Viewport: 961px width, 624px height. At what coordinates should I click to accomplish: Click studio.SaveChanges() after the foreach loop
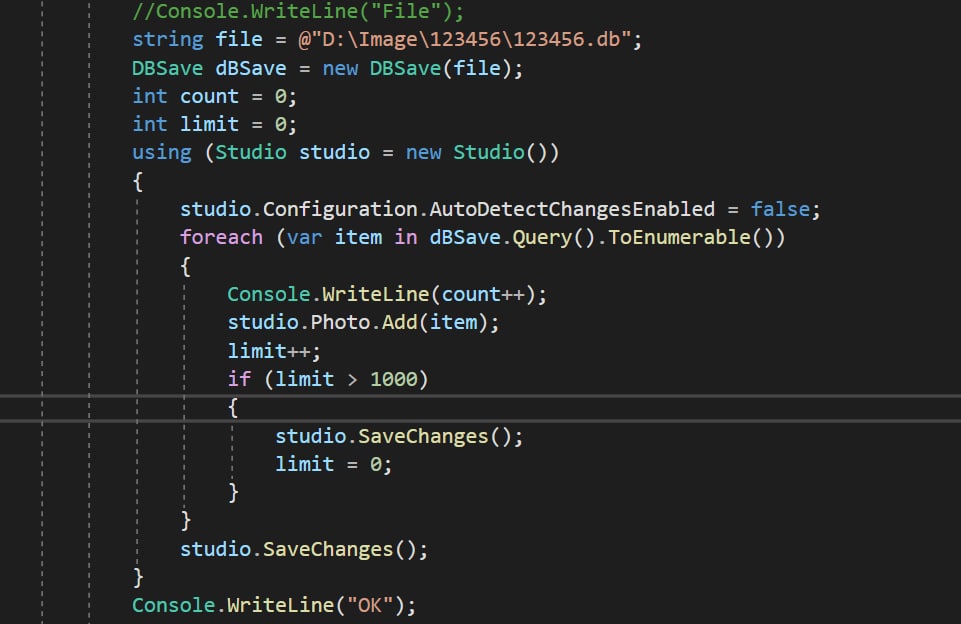click(304, 549)
